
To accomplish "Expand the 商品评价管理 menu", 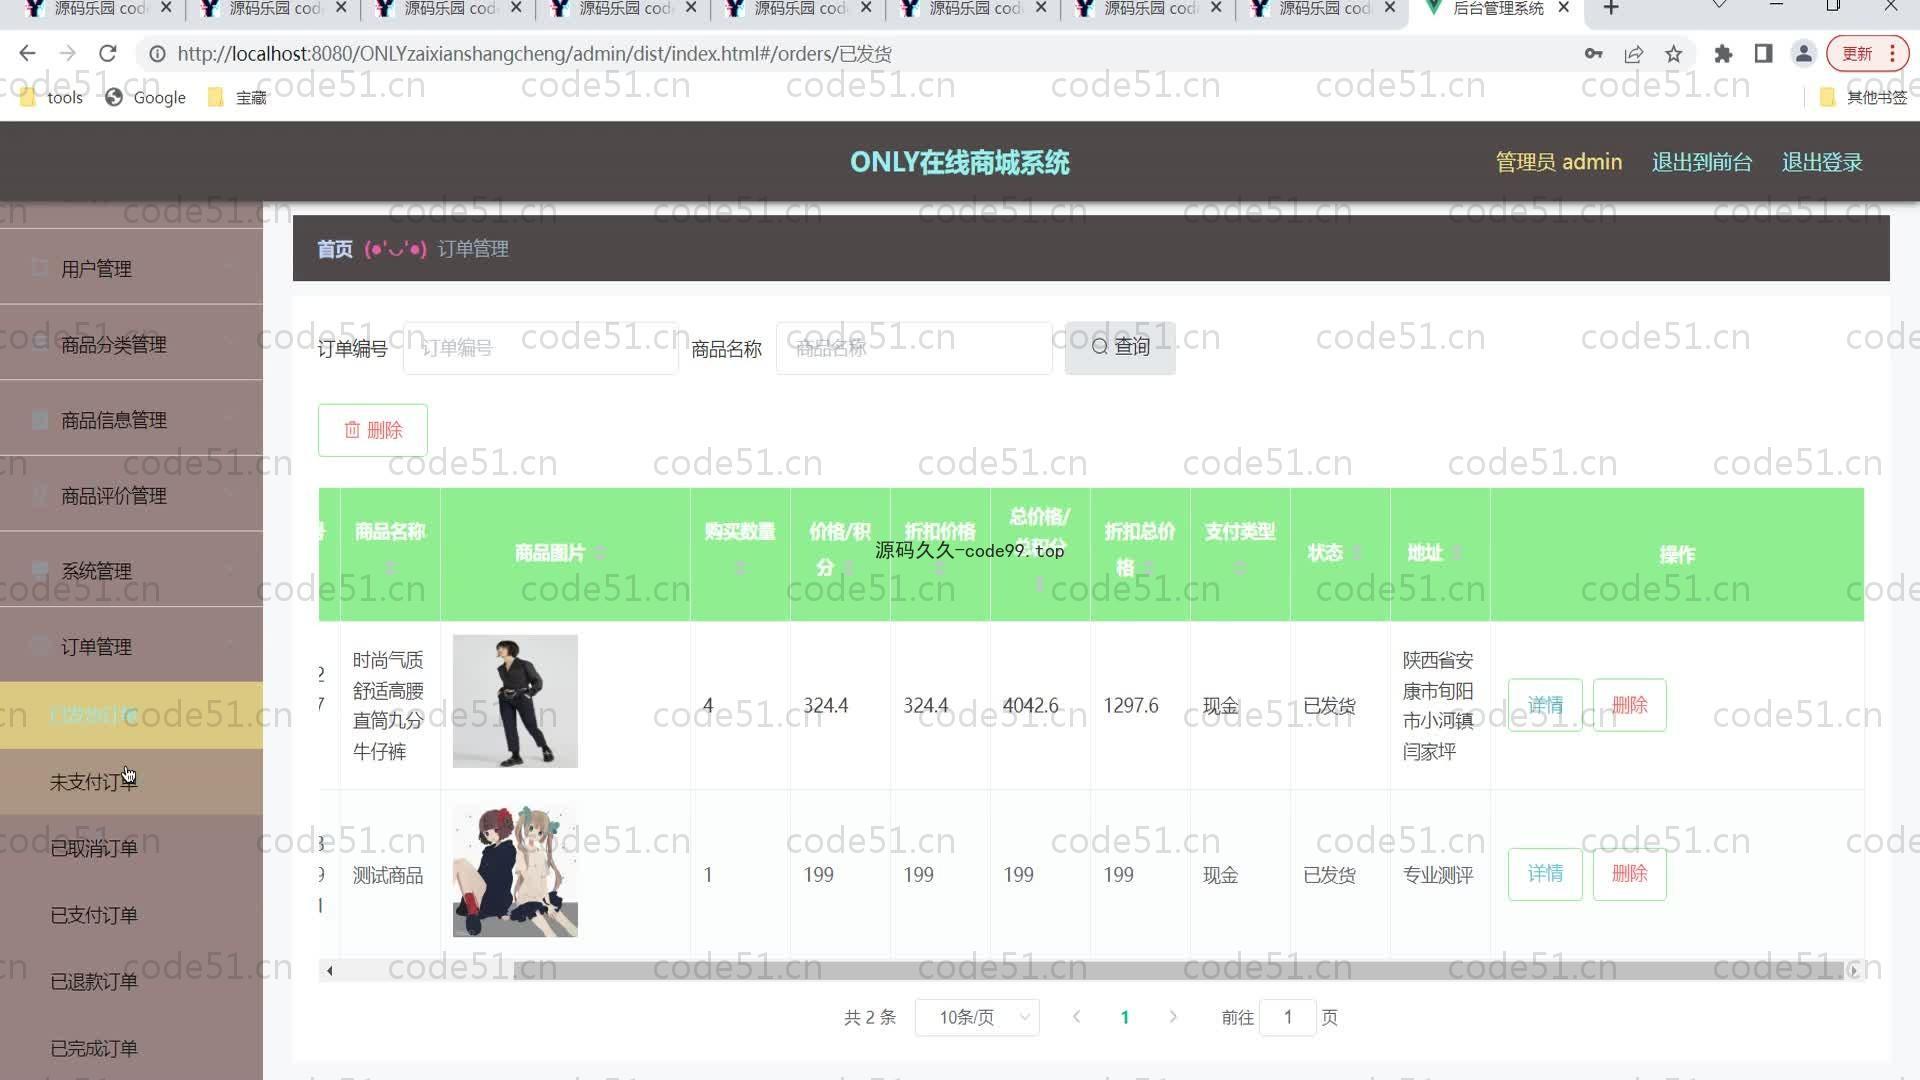I will click(131, 495).
